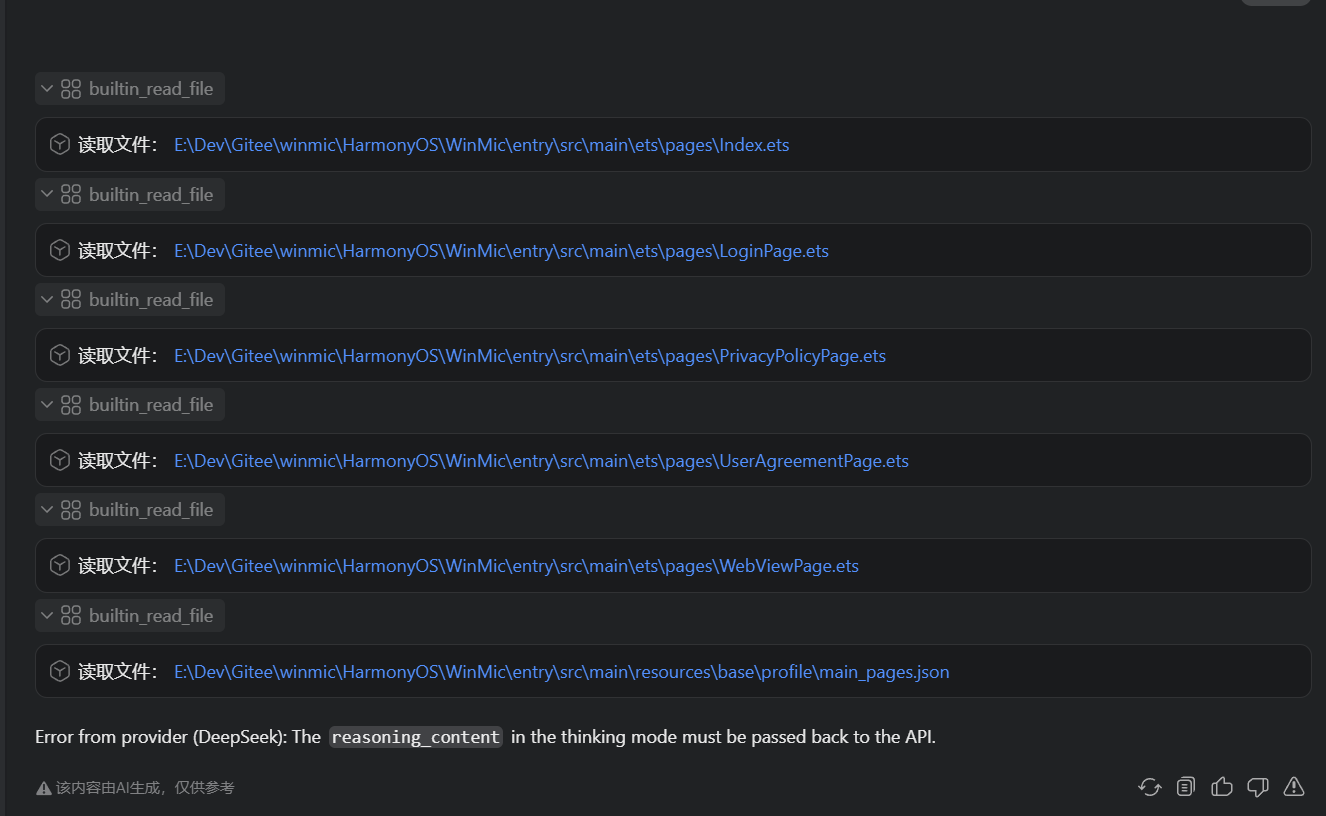The image size is (1326, 816).
Task: Click the reasoning_content code snippet
Action: [416, 737]
